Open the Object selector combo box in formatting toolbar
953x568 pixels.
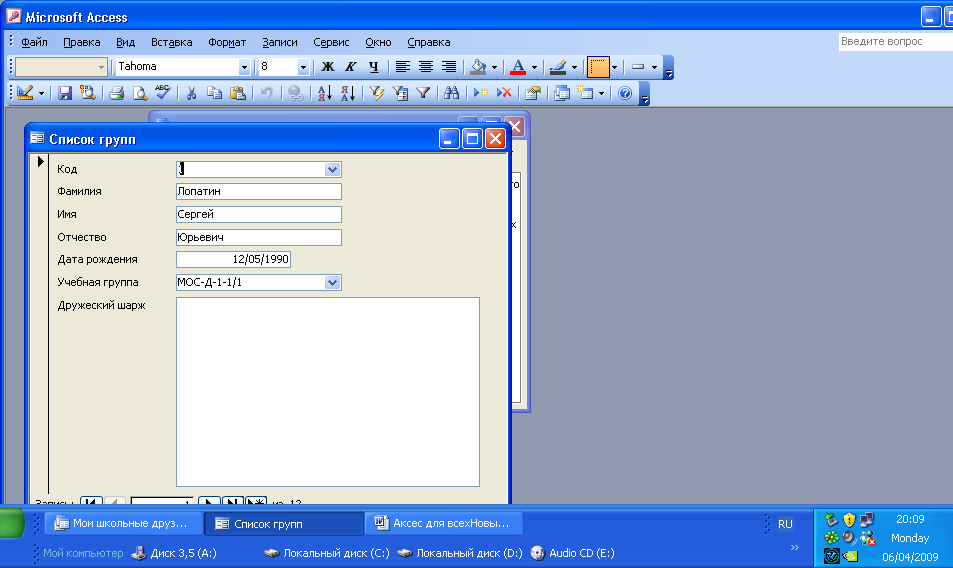click(x=61, y=67)
